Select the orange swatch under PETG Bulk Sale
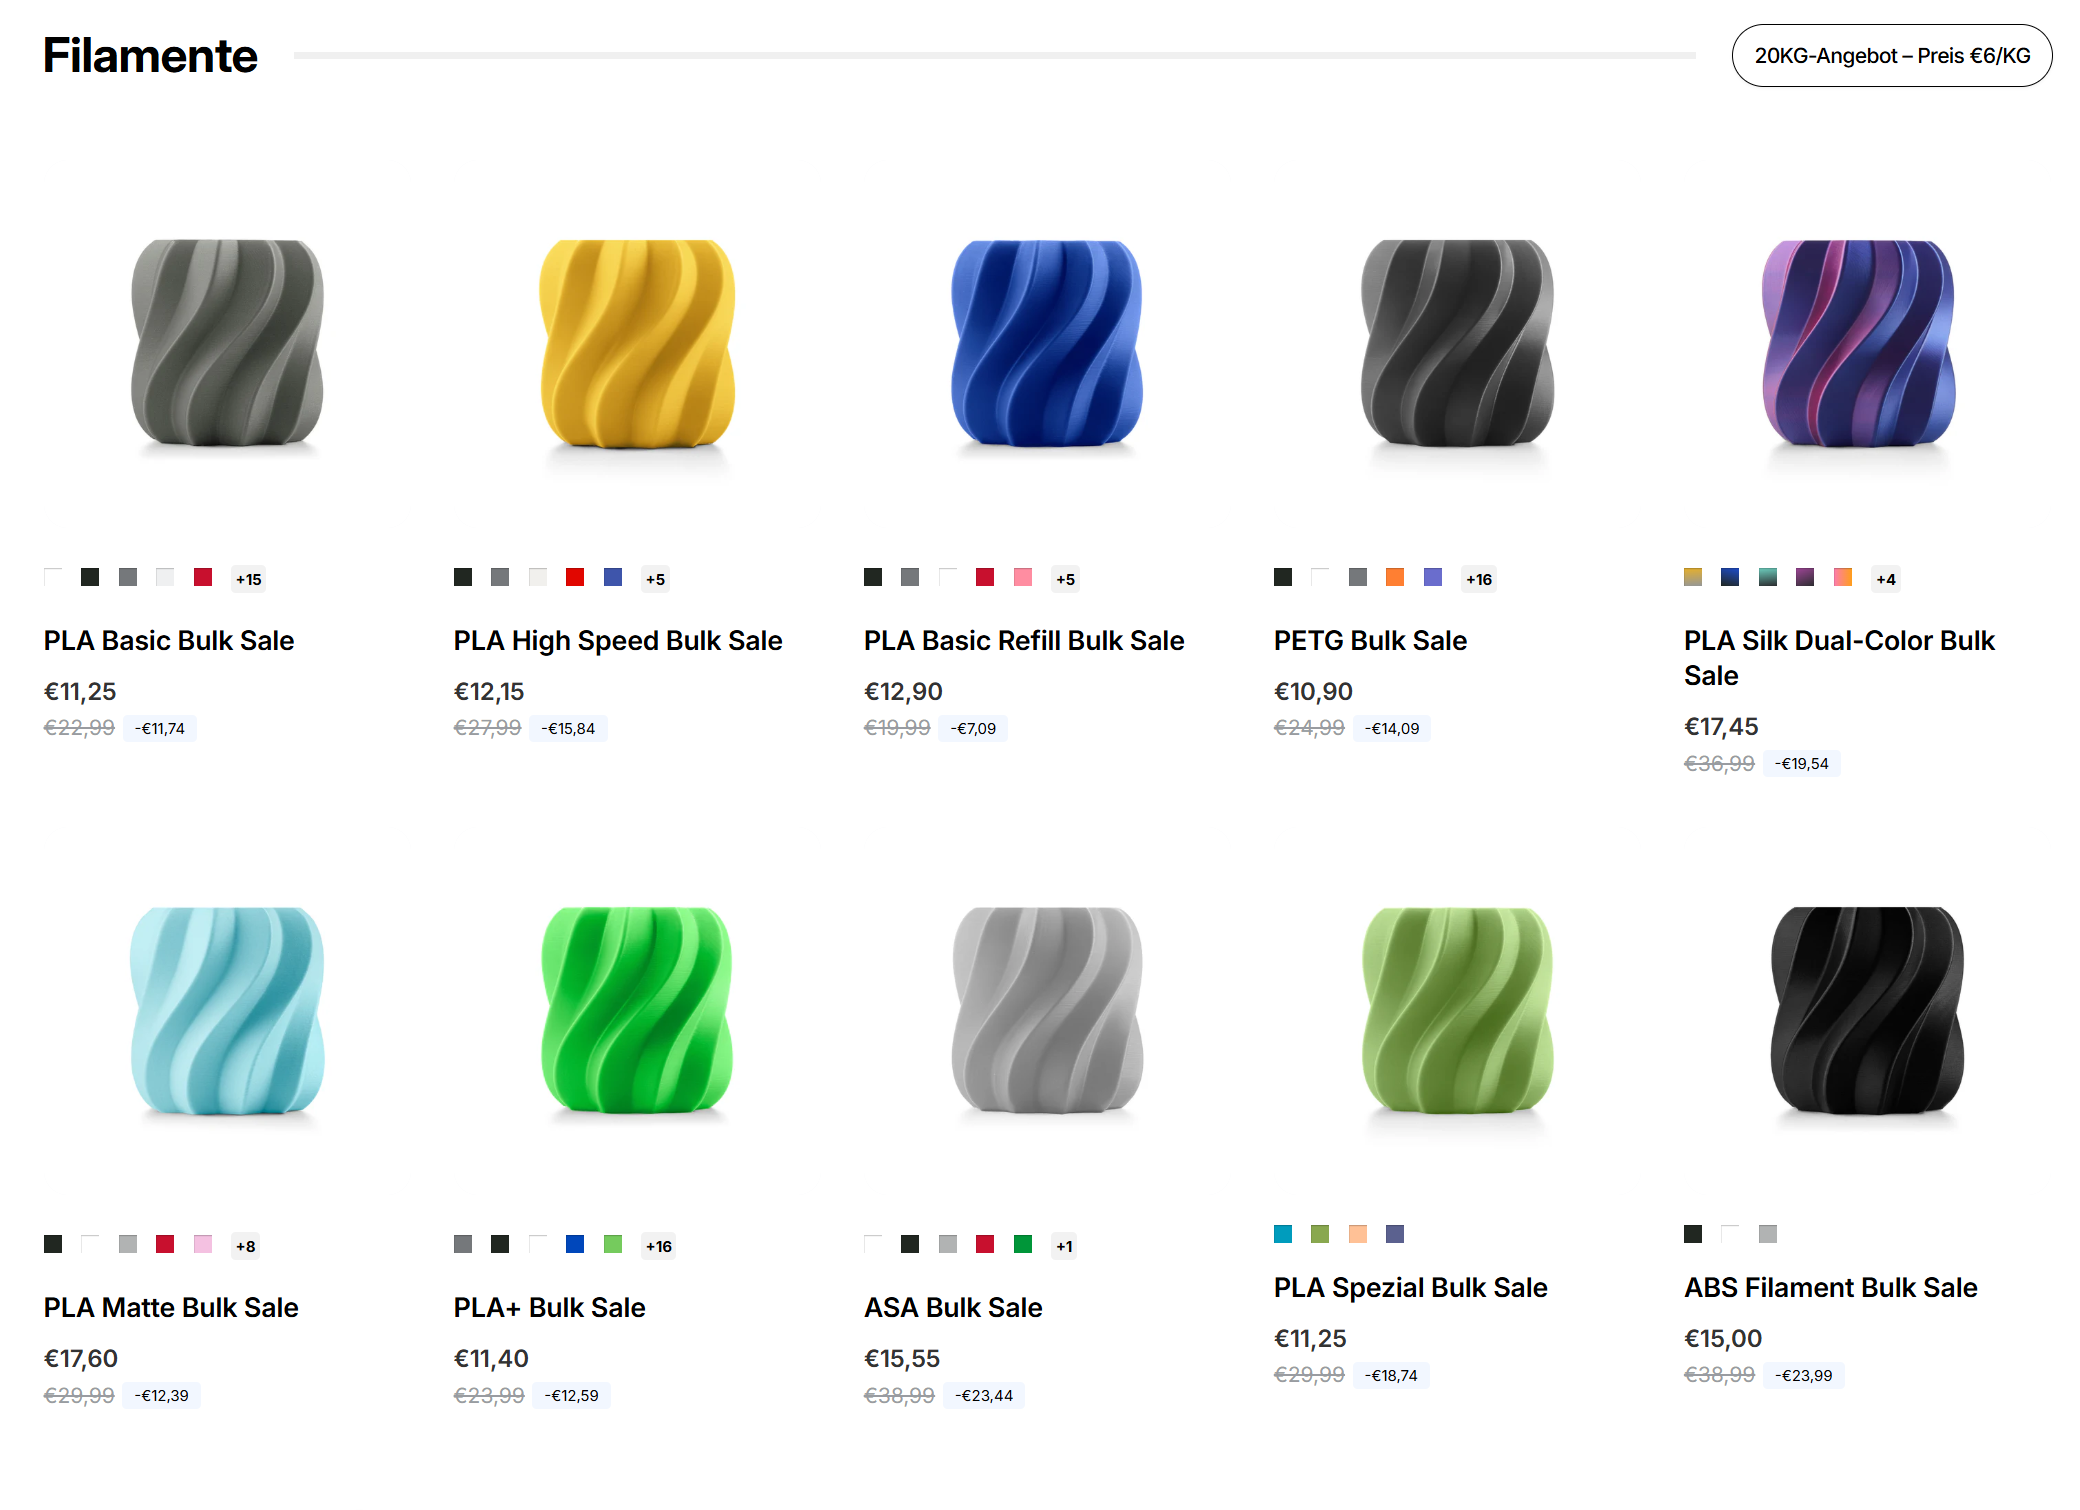Viewport: 2080px width, 1510px height. pyautogui.click(x=1395, y=577)
